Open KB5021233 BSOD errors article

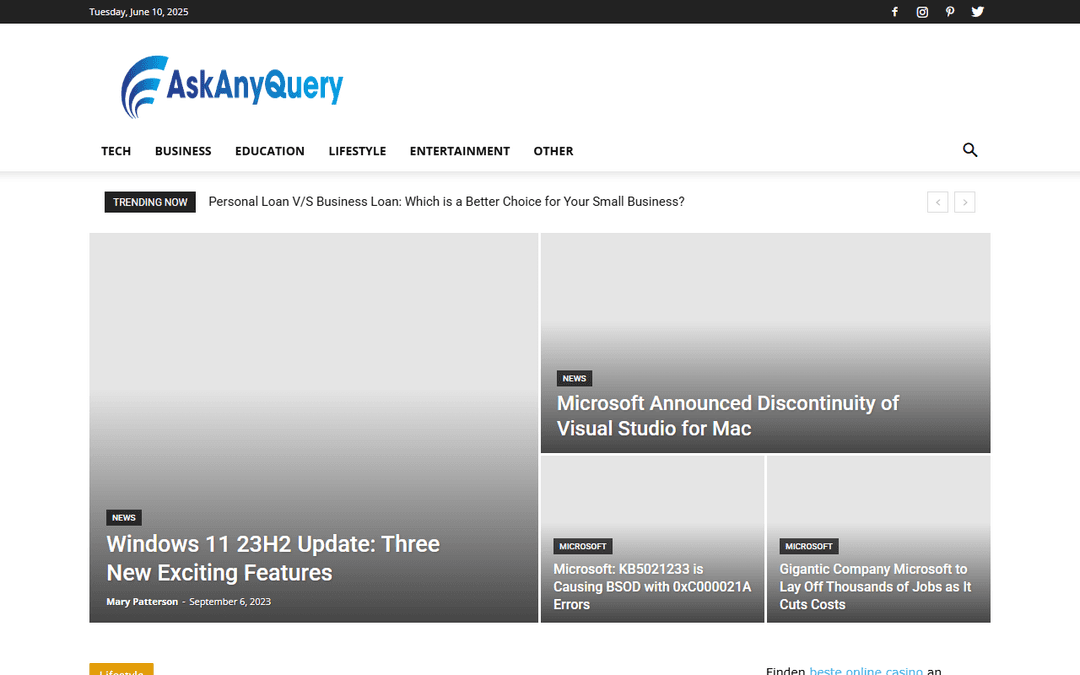pyautogui.click(x=652, y=587)
